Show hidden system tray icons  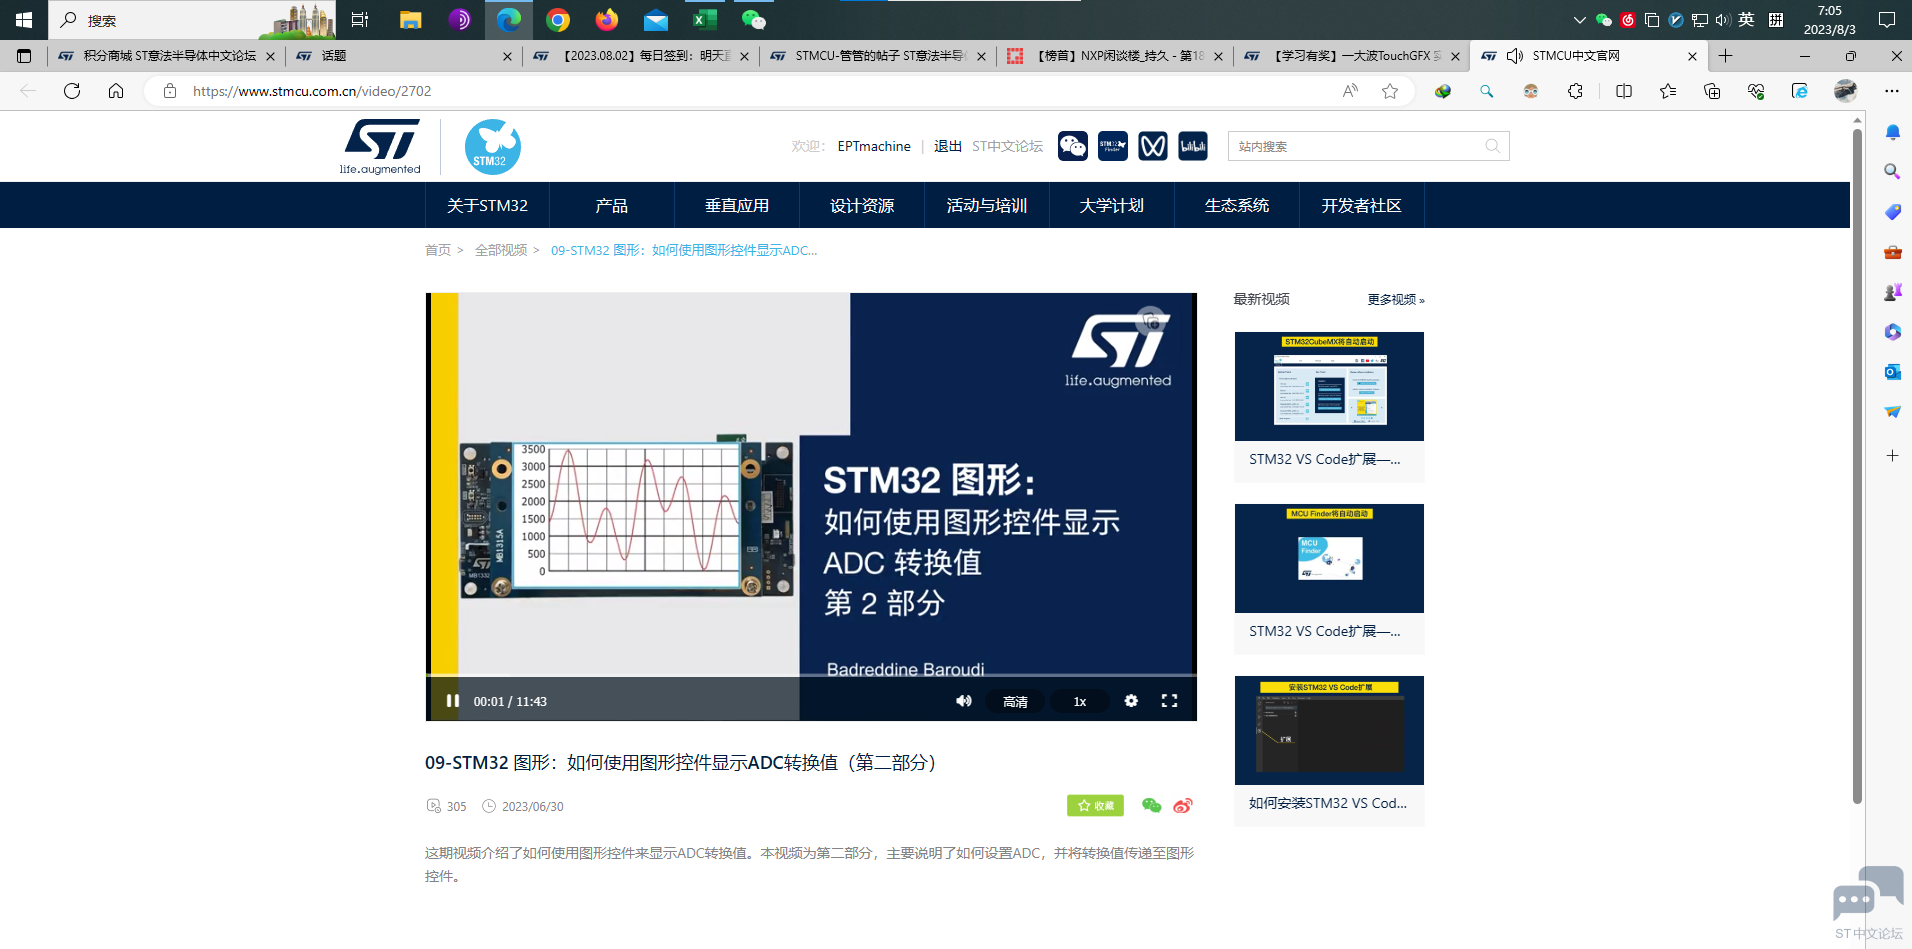(x=1580, y=20)
